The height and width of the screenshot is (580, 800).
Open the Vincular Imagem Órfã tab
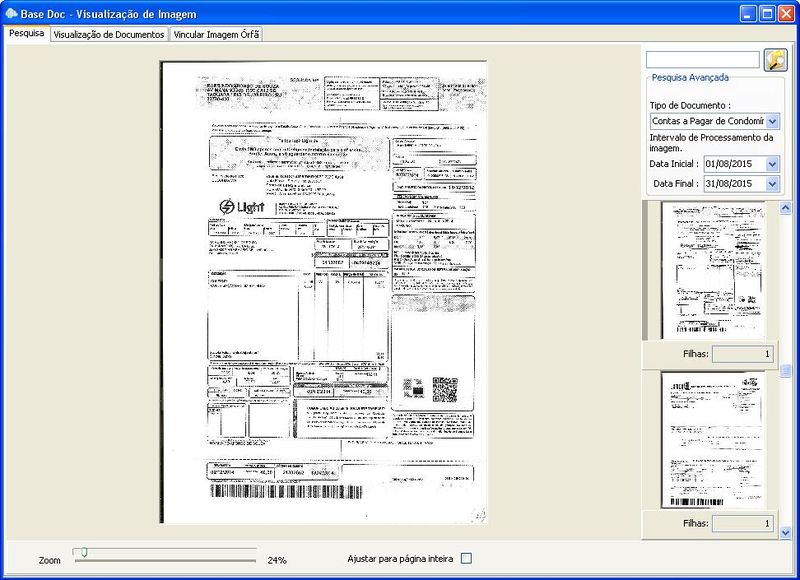[x=216, y=34]
